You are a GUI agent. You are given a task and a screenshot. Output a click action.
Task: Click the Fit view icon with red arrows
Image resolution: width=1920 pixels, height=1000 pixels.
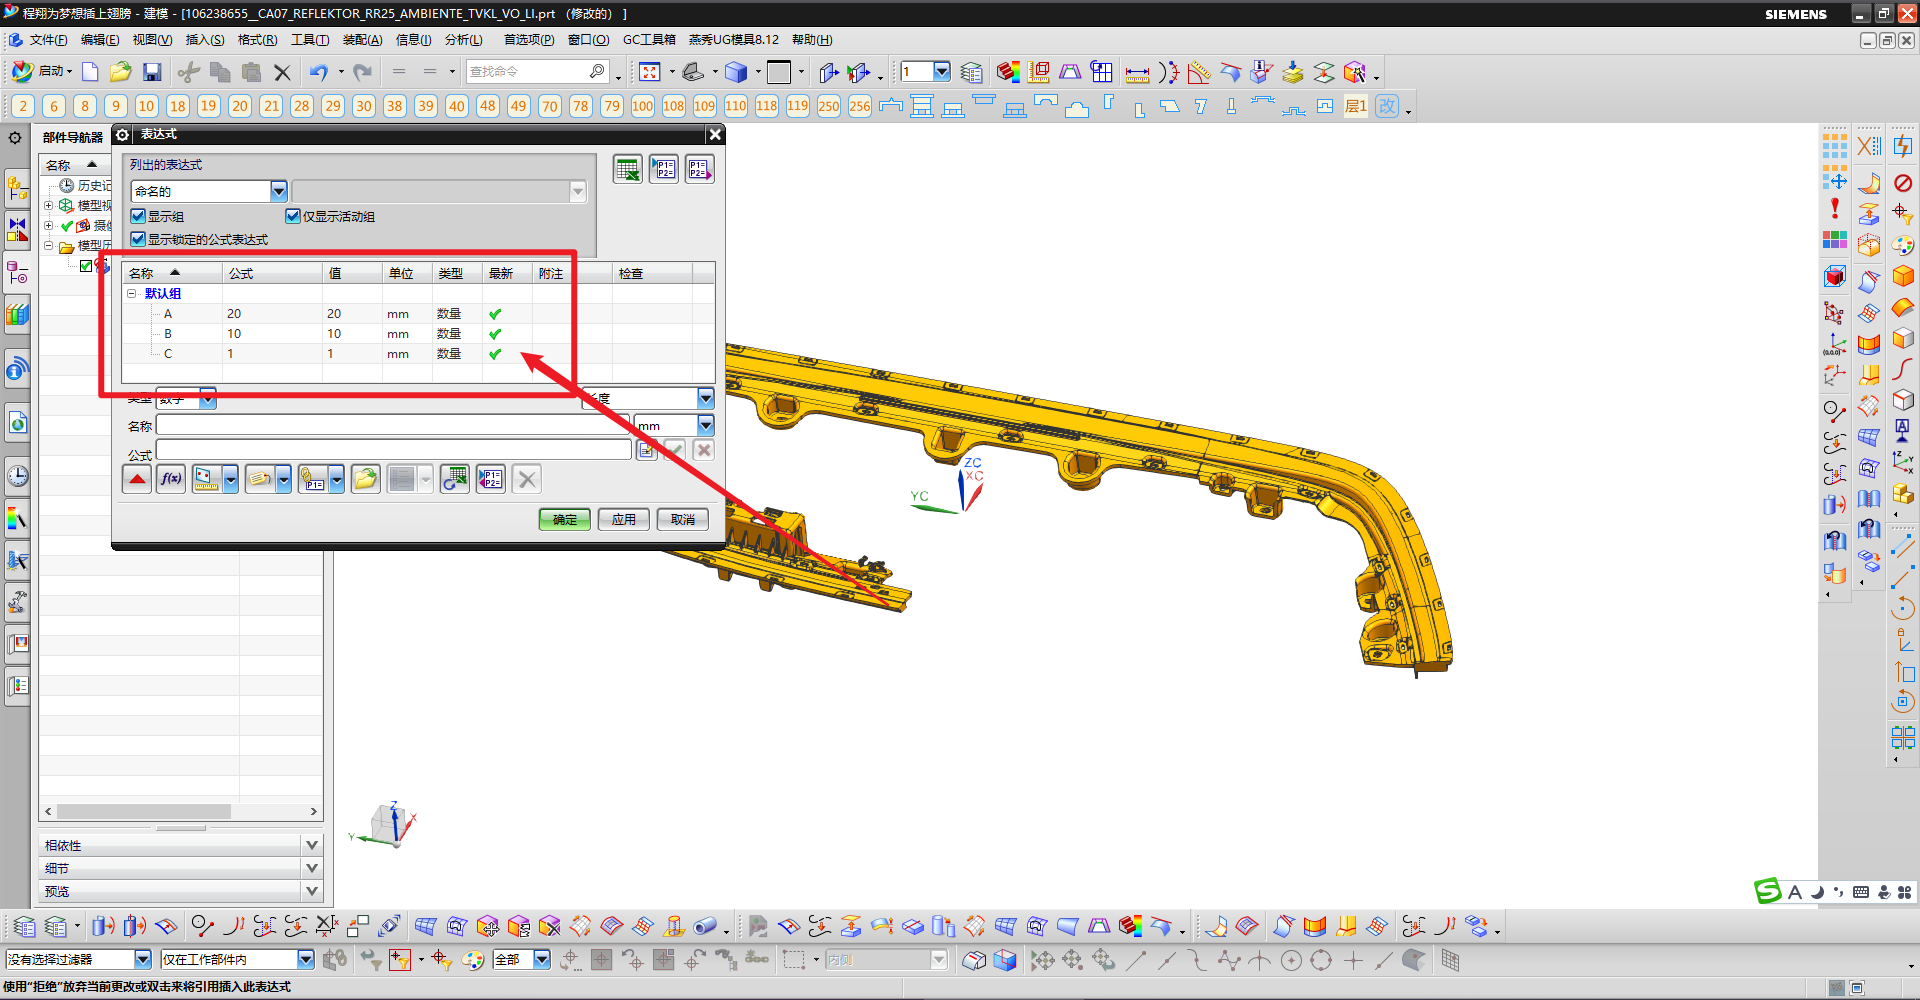click(x=650, y=72)
